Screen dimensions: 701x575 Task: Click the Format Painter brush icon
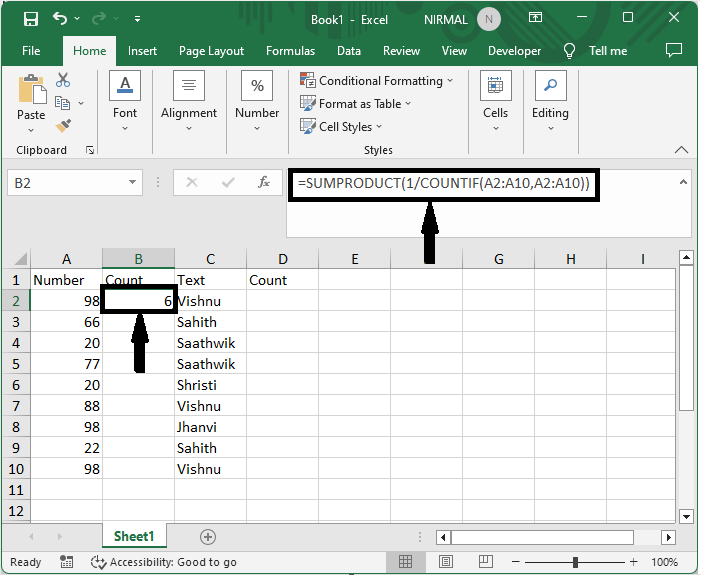pos(63,126)
